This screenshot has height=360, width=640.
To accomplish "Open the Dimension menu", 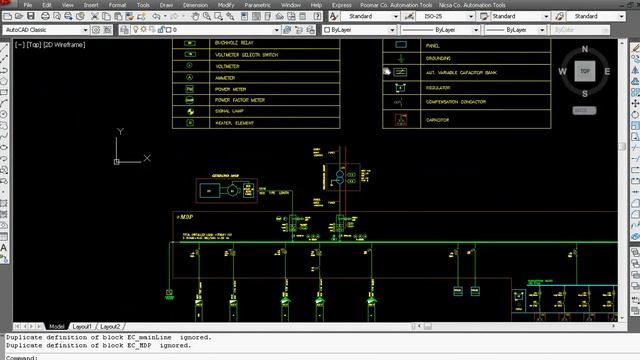I will point(195,5).
